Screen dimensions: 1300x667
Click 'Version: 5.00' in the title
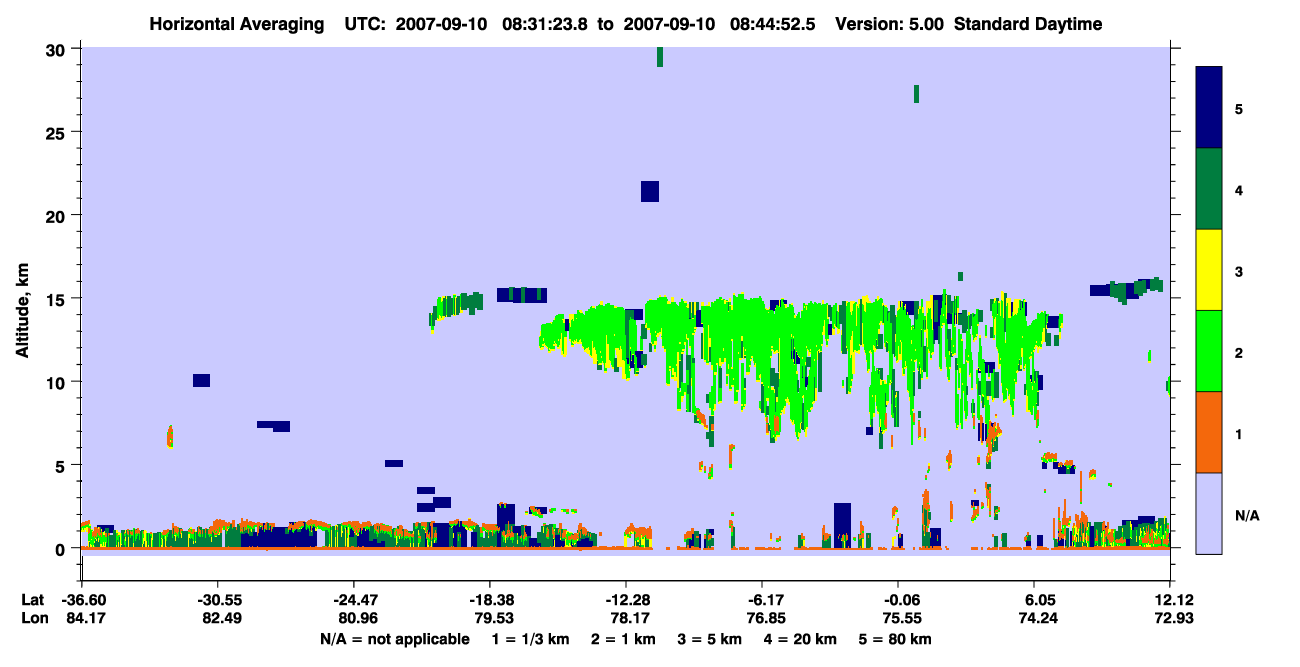pyautogui.click(x=891, y=24)
